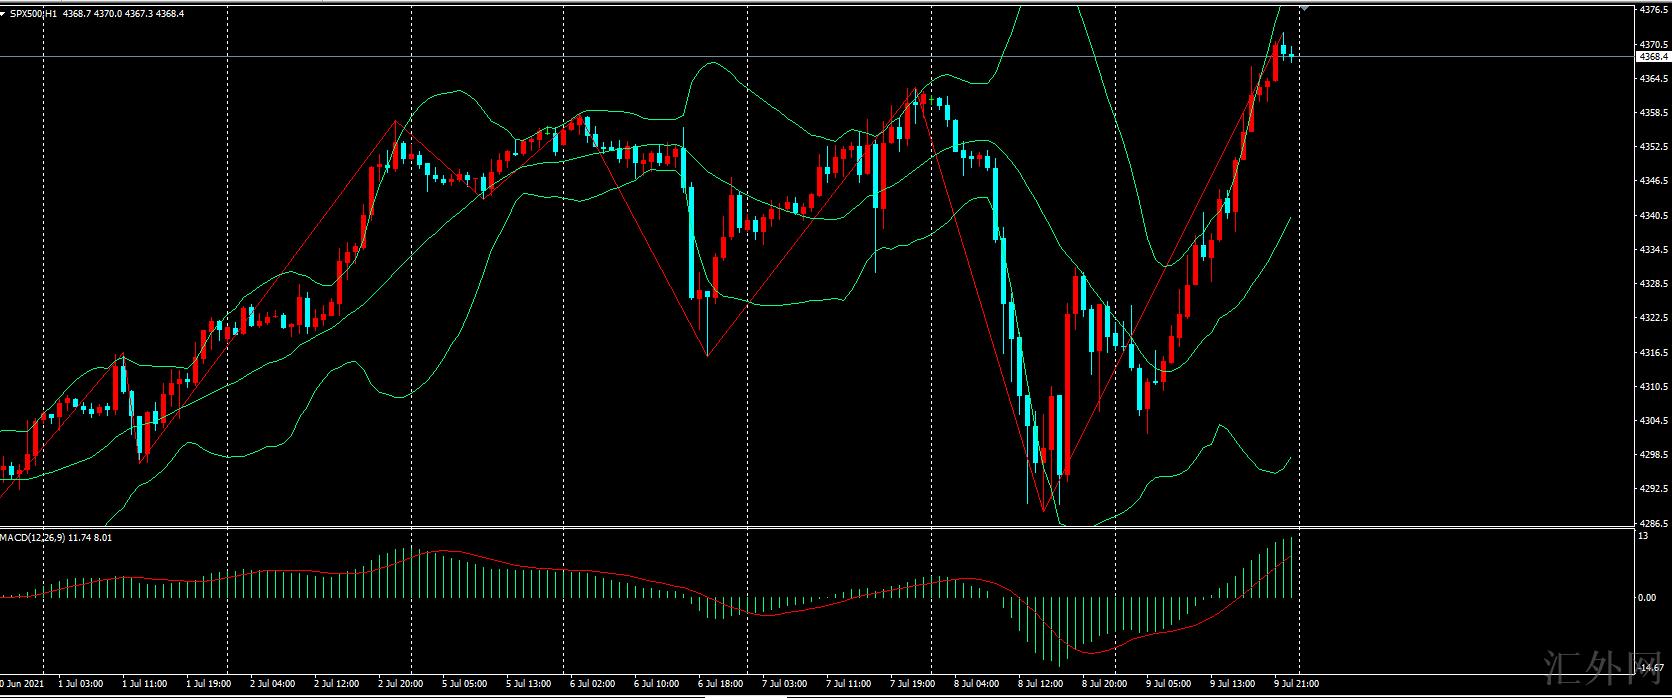
Task: Click the 9 Jul 21:00 time label
Action: point(1296,684)
